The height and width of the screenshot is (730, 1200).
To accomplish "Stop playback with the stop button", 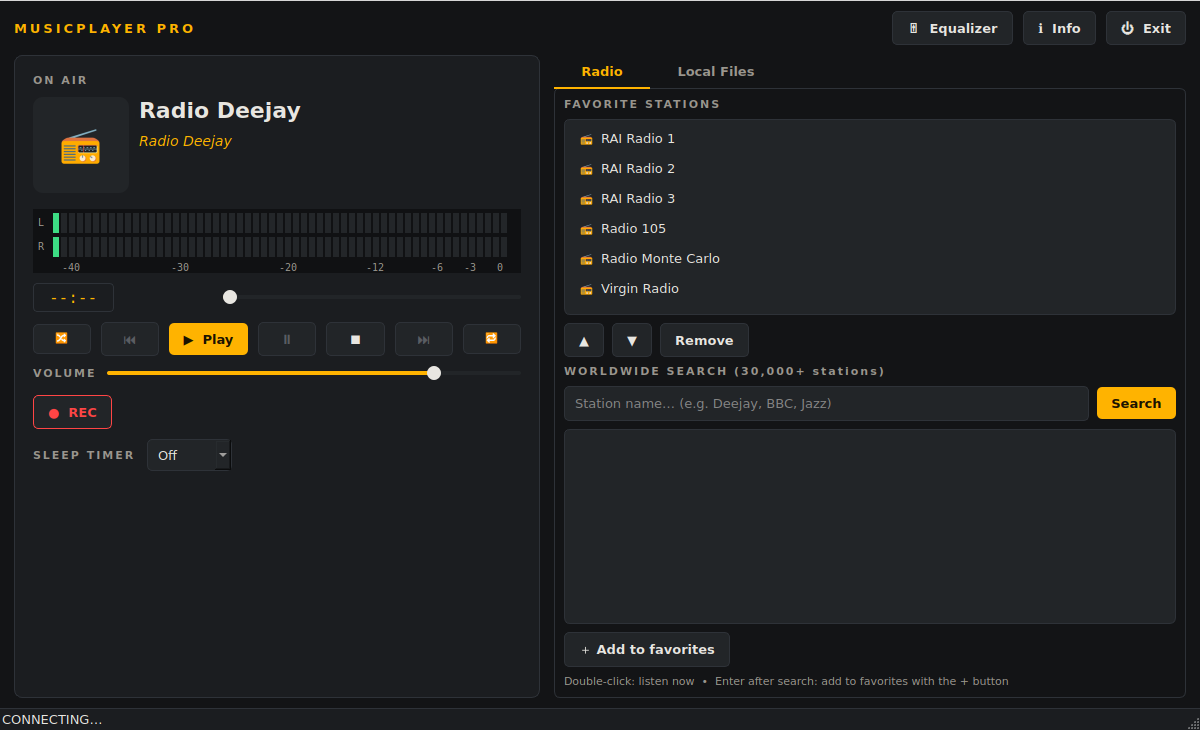I will pyautogui.click(x=355, y=339).
